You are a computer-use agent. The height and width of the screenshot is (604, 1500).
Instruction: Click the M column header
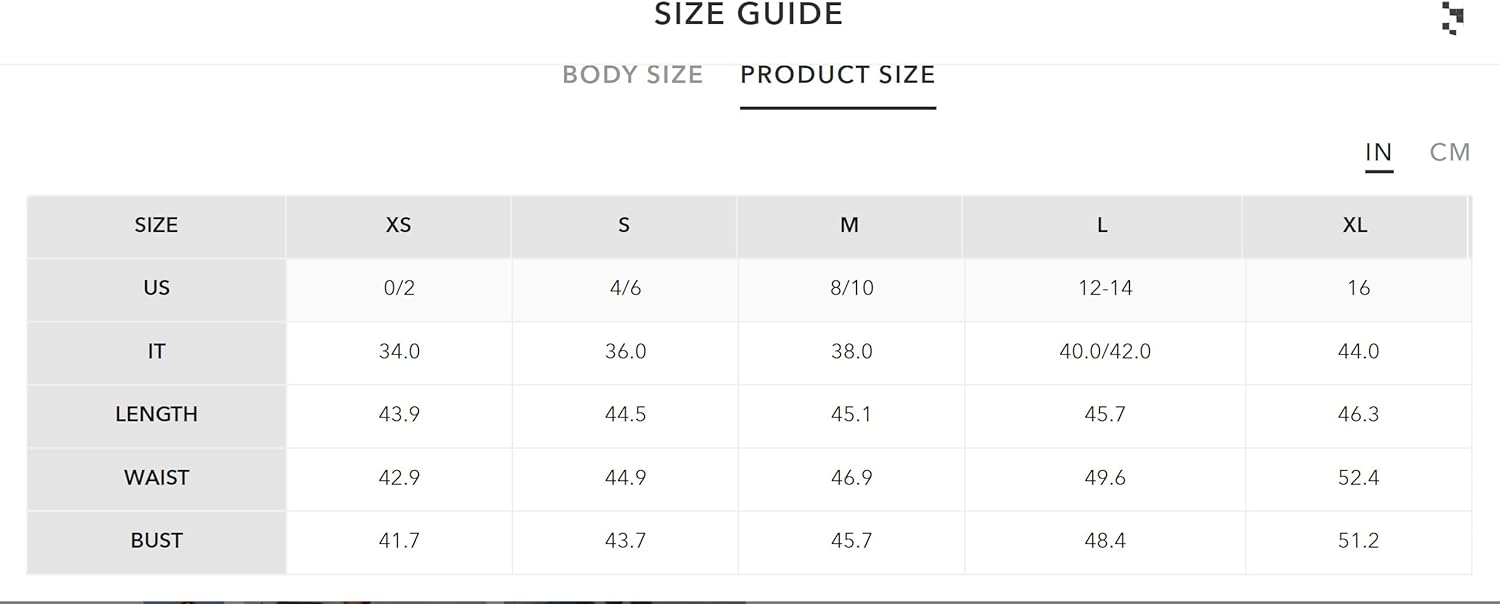[x=850, y=226]
